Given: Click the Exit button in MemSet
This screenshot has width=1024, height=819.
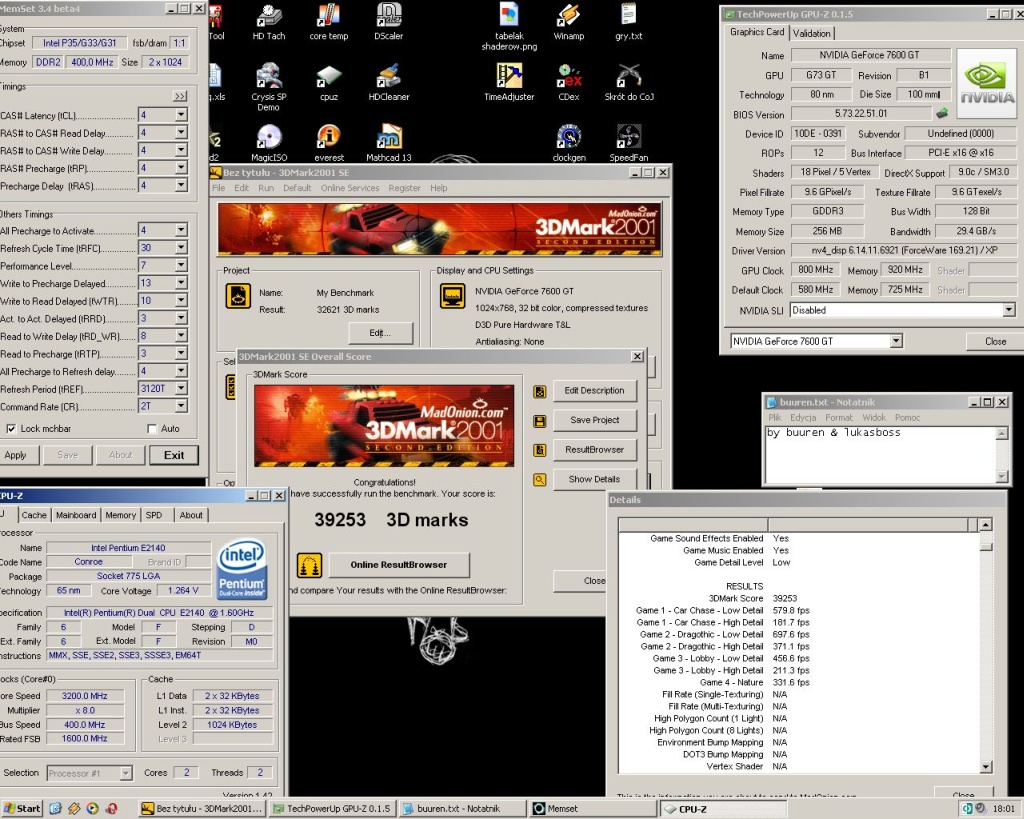Looking at the screenshot, I should coord(174,455).
